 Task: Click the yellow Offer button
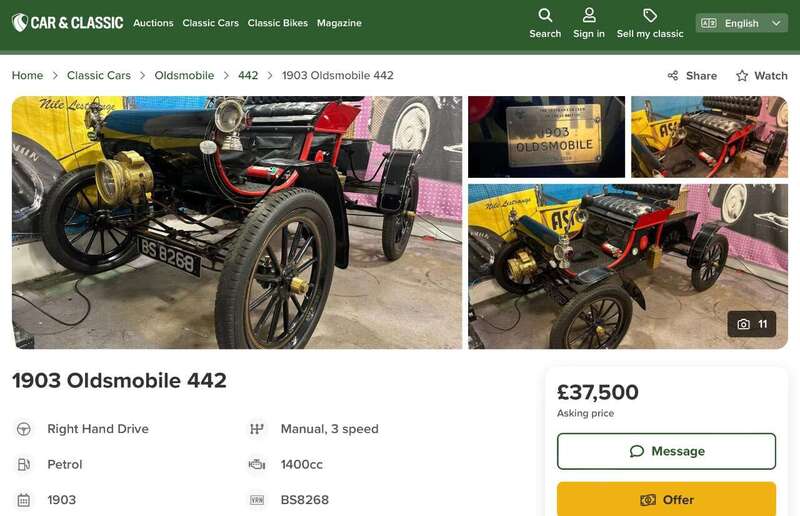coord(666,499)
